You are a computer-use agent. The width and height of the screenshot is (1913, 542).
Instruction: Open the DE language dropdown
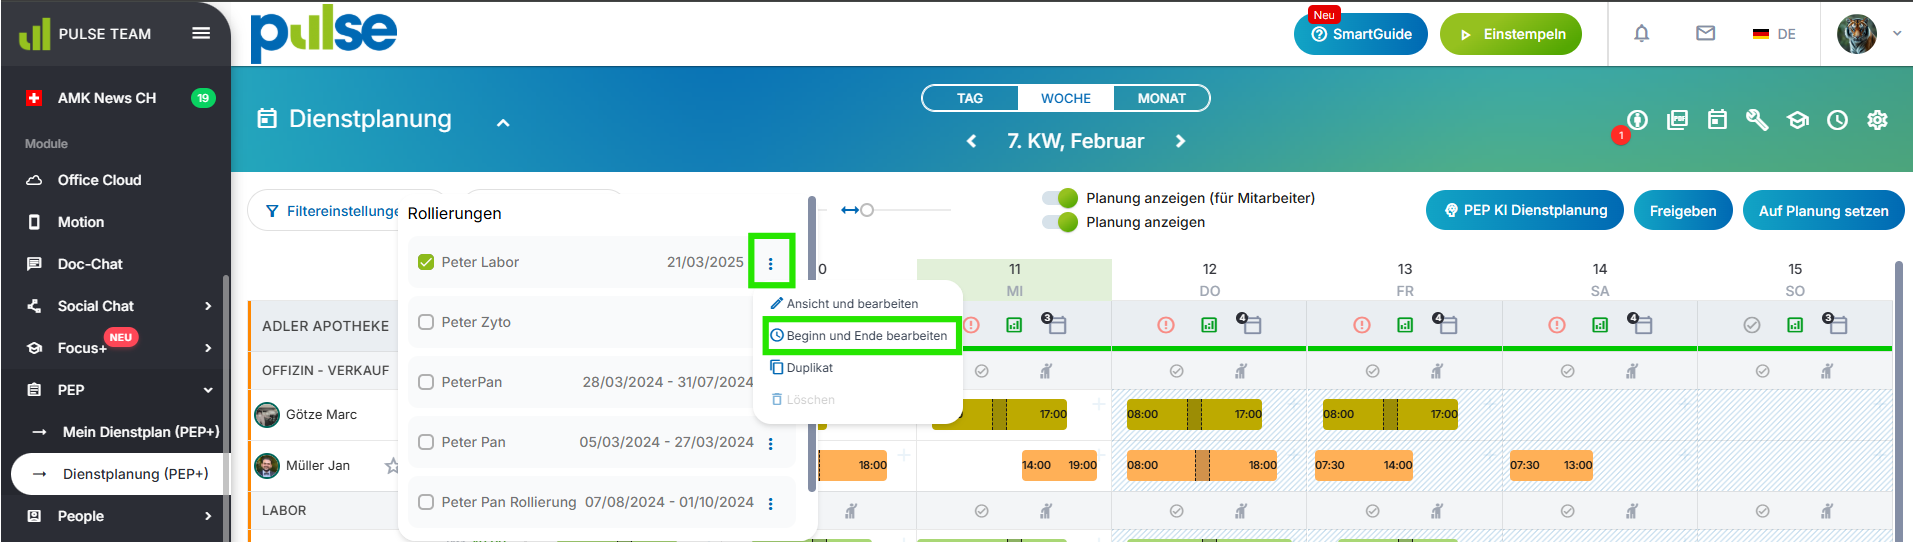pos(1774,34)
